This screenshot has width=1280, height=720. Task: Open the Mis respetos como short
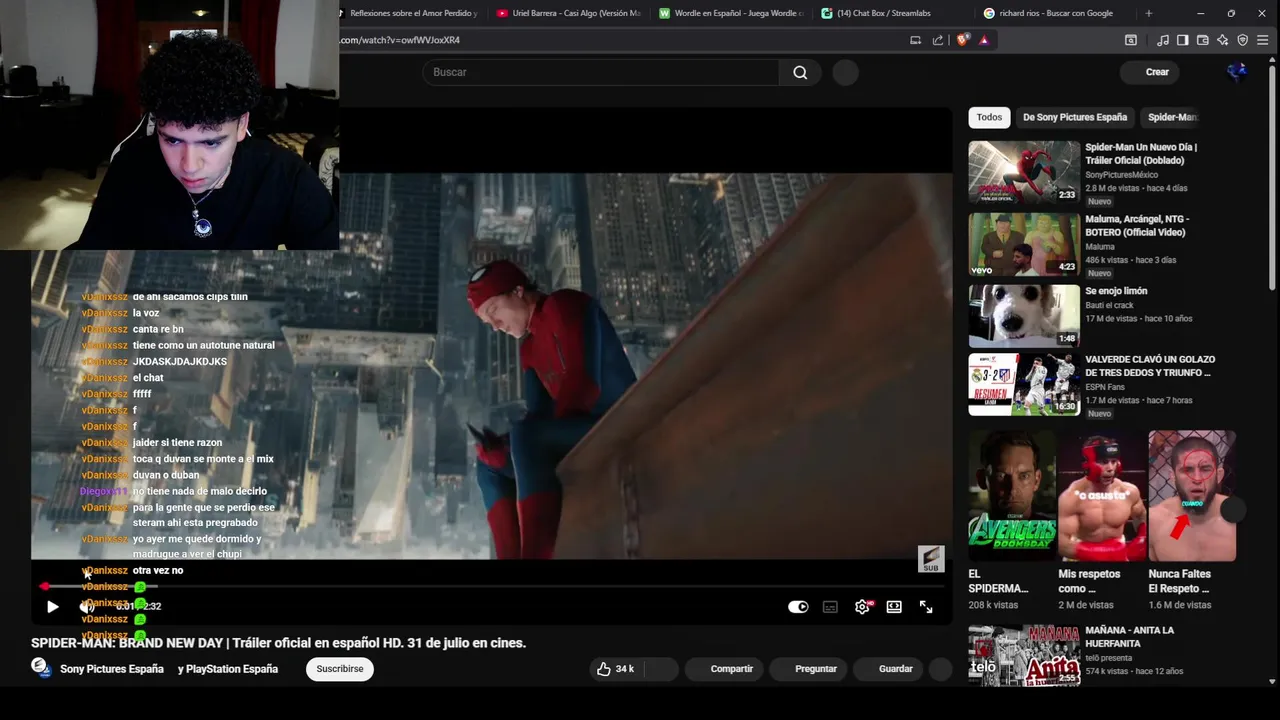[x=1102, y=496]
